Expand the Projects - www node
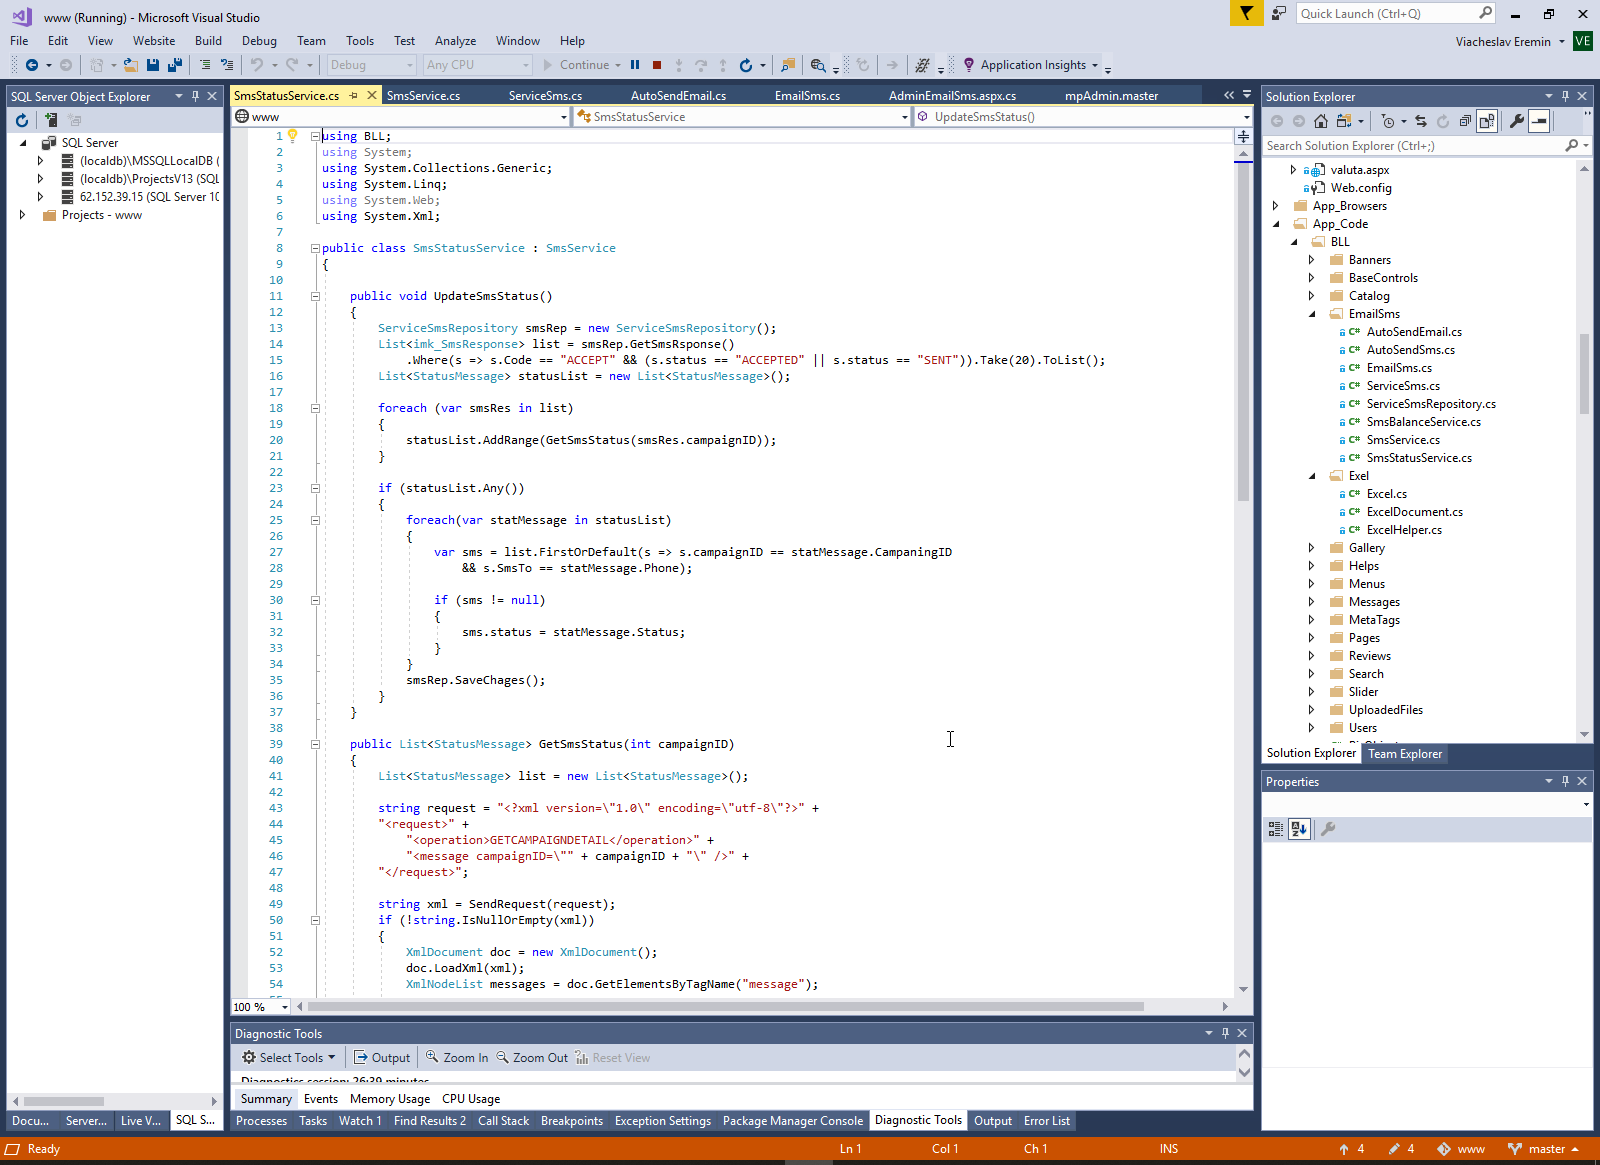Image resolution: width=1600 pixels, height=1165 pixels. point(23,215)
